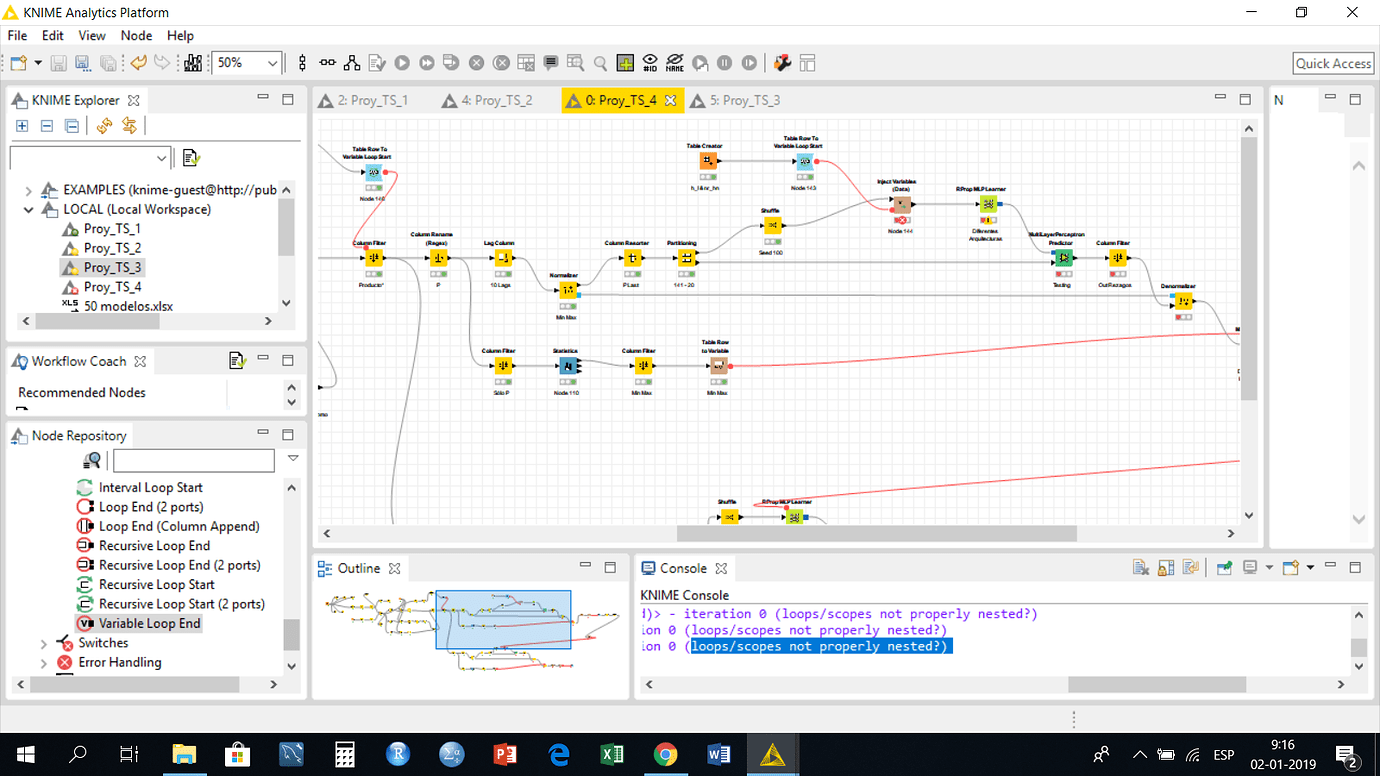Click the Normalizer node on canvas
Viewport: 1380px width, 776px height.
(567, 290)
